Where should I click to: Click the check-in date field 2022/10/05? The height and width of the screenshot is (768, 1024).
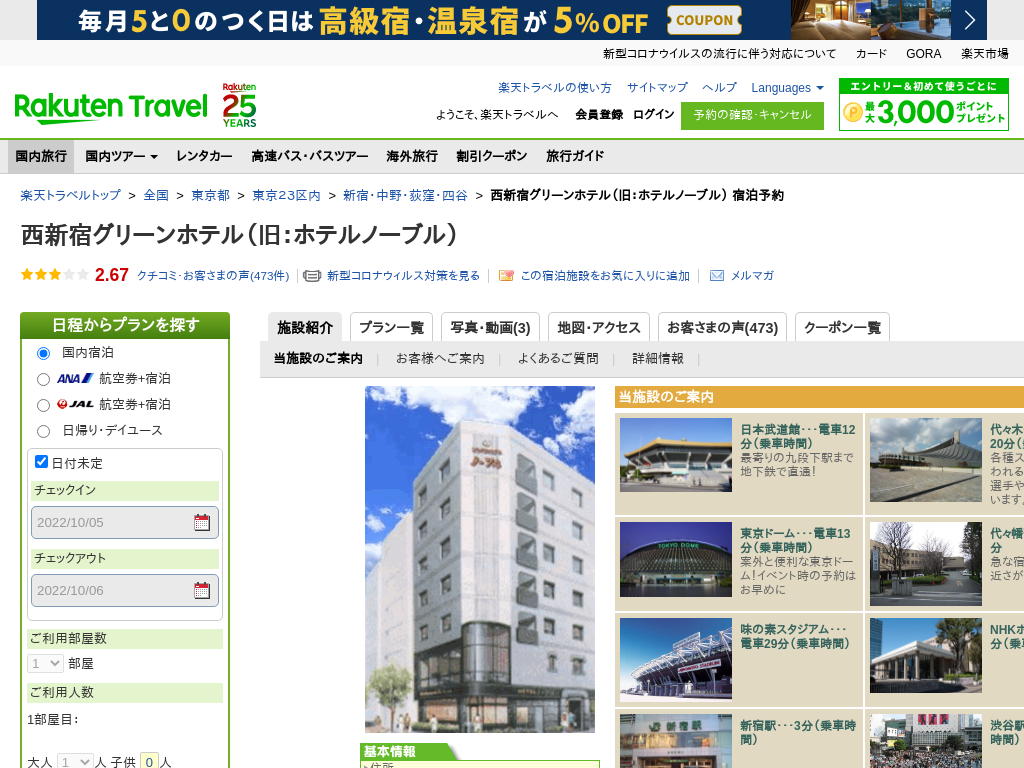125,522
